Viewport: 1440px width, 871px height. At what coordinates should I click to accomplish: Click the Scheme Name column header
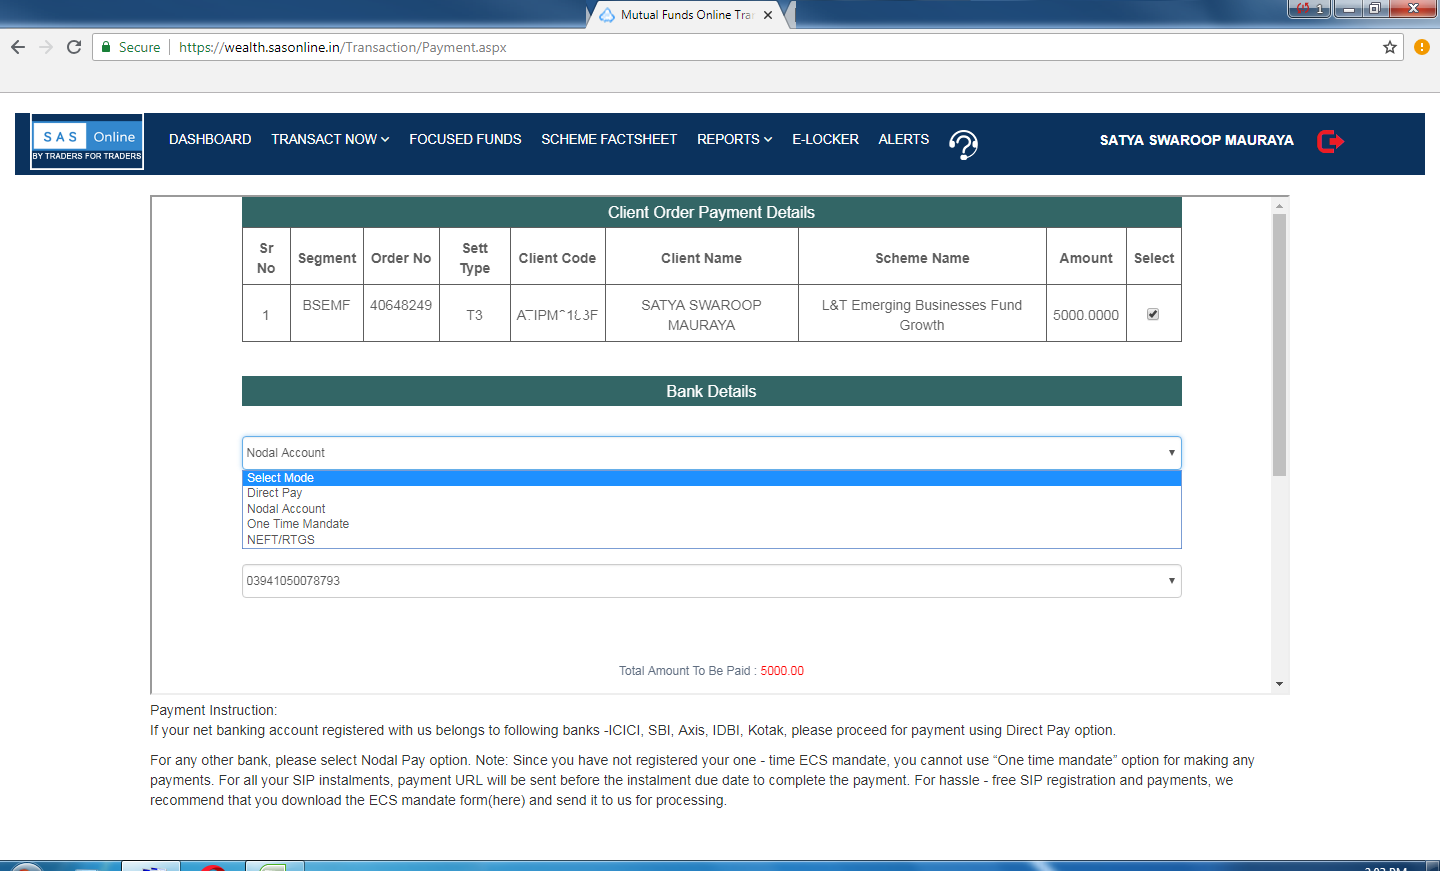922,258
